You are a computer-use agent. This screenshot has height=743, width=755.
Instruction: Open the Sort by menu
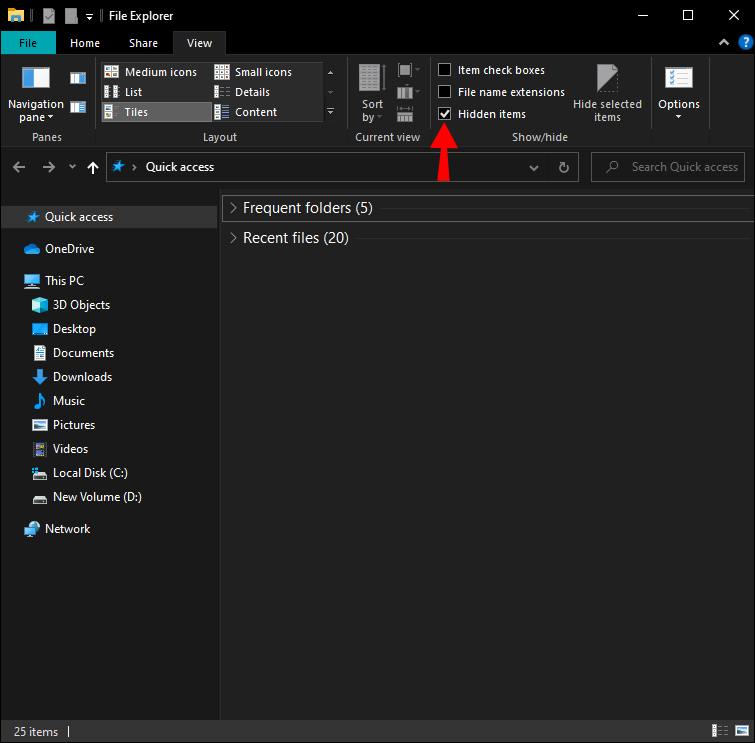tap(372, 93)
